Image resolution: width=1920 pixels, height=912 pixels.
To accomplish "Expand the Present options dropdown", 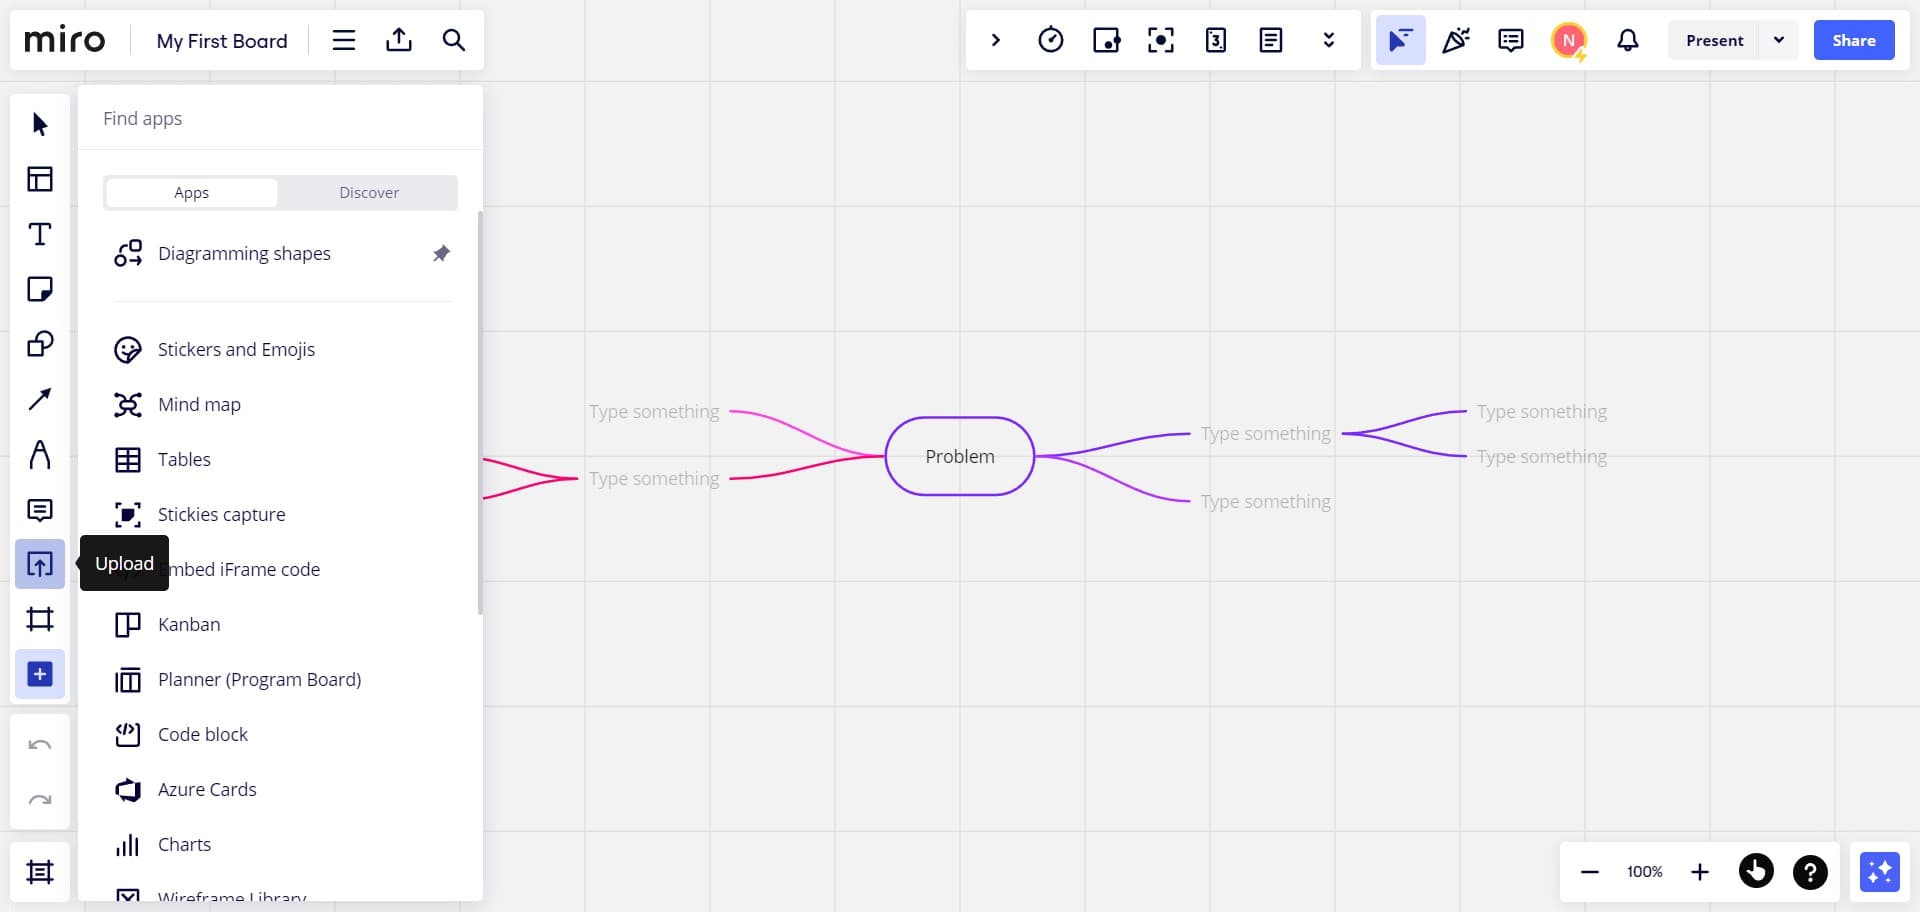I will click(1779, 40).
